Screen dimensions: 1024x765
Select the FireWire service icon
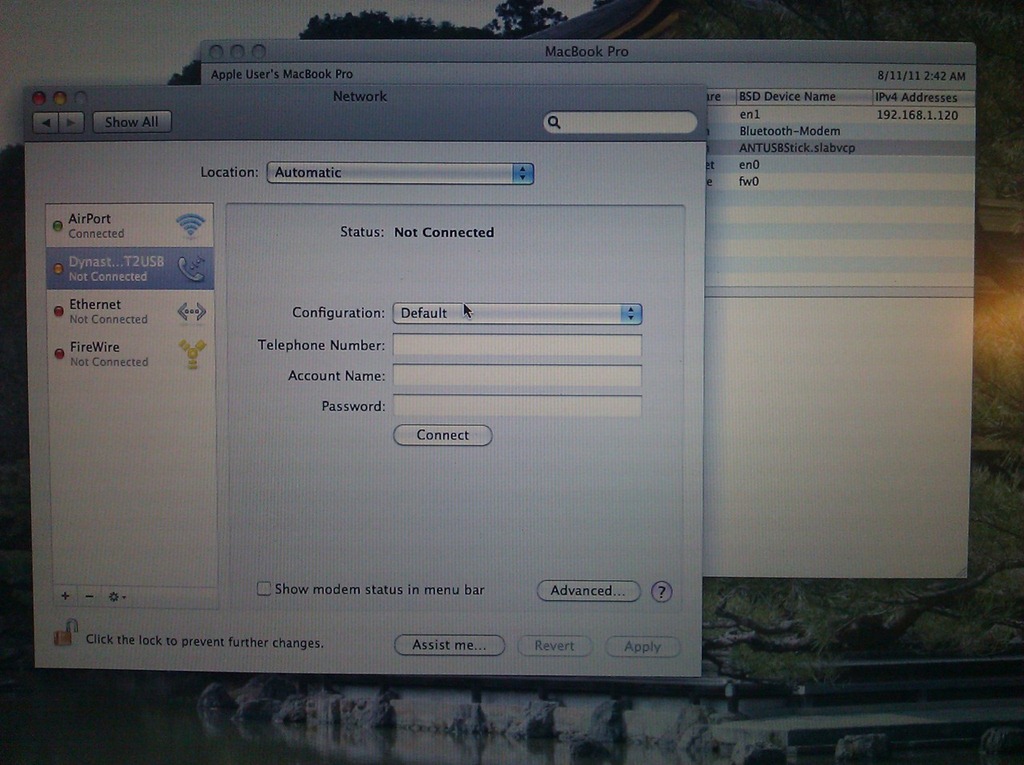(x=190, y=353)
